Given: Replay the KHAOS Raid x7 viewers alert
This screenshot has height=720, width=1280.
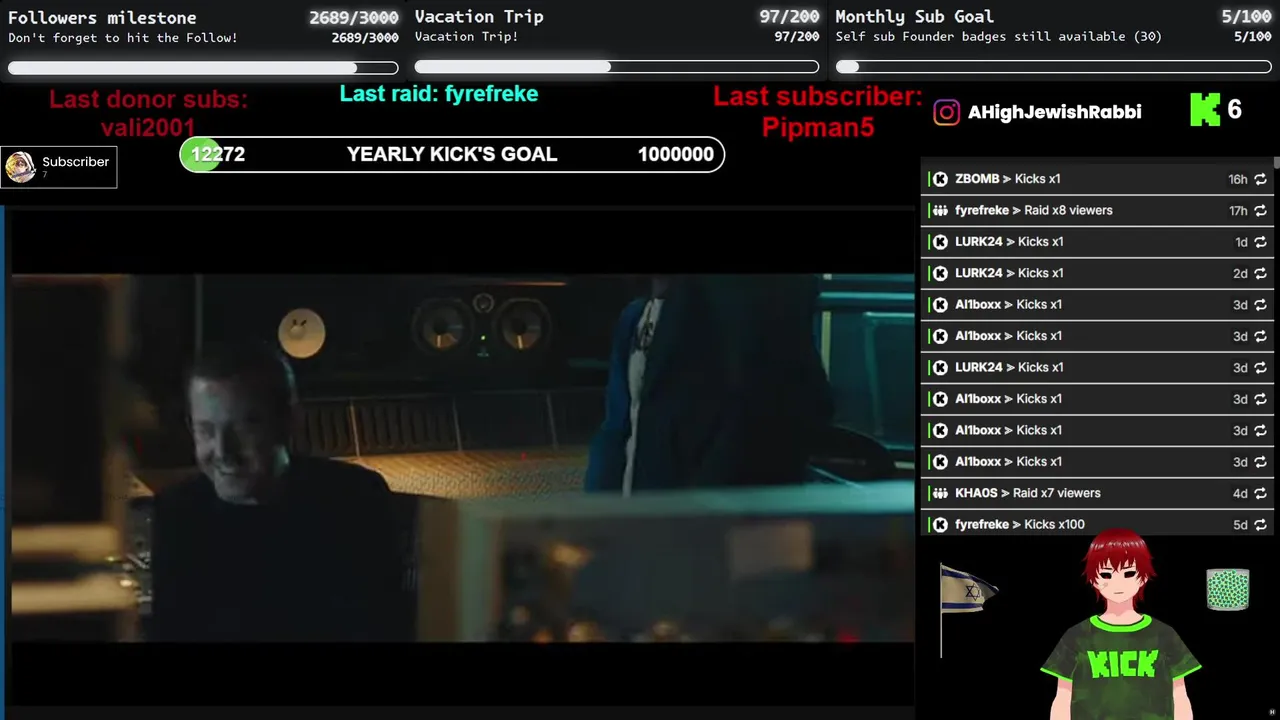Looking at the screenshot, I should pyautogui.click(x=1260, y=494).
